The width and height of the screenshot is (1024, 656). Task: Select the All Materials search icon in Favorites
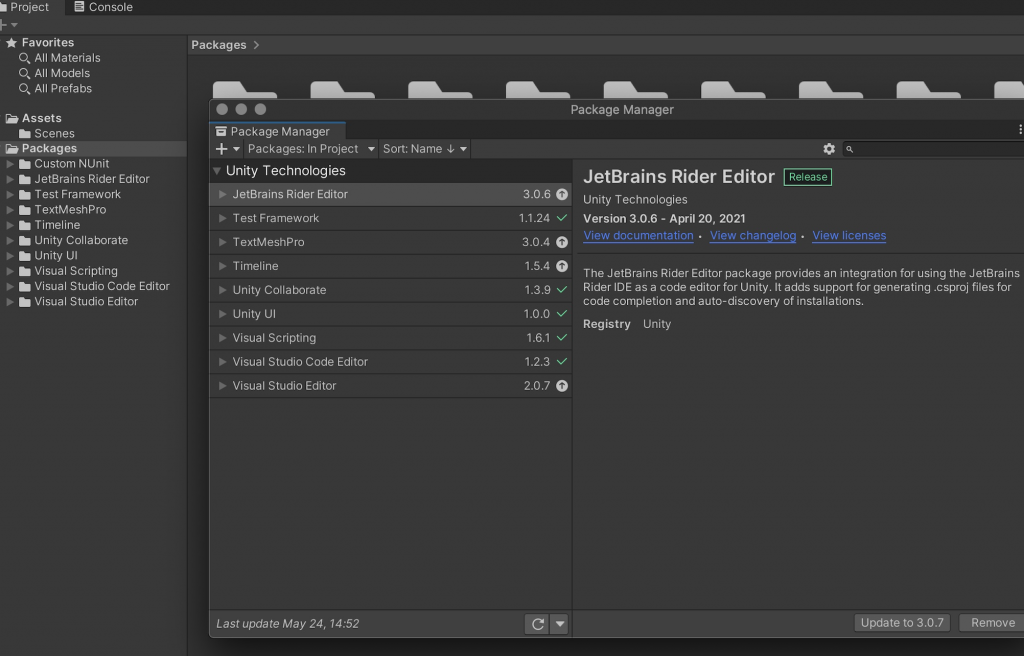(x=25, y=58)
